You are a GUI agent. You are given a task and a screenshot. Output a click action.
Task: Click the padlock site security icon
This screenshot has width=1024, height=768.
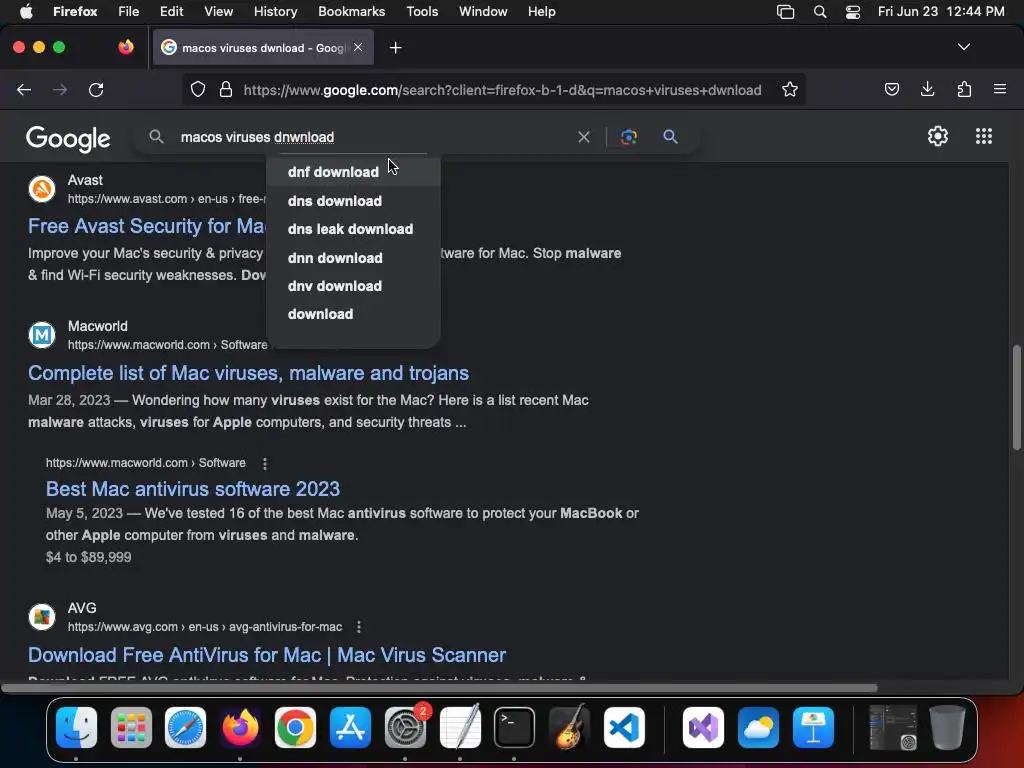(x=226, y=89)
